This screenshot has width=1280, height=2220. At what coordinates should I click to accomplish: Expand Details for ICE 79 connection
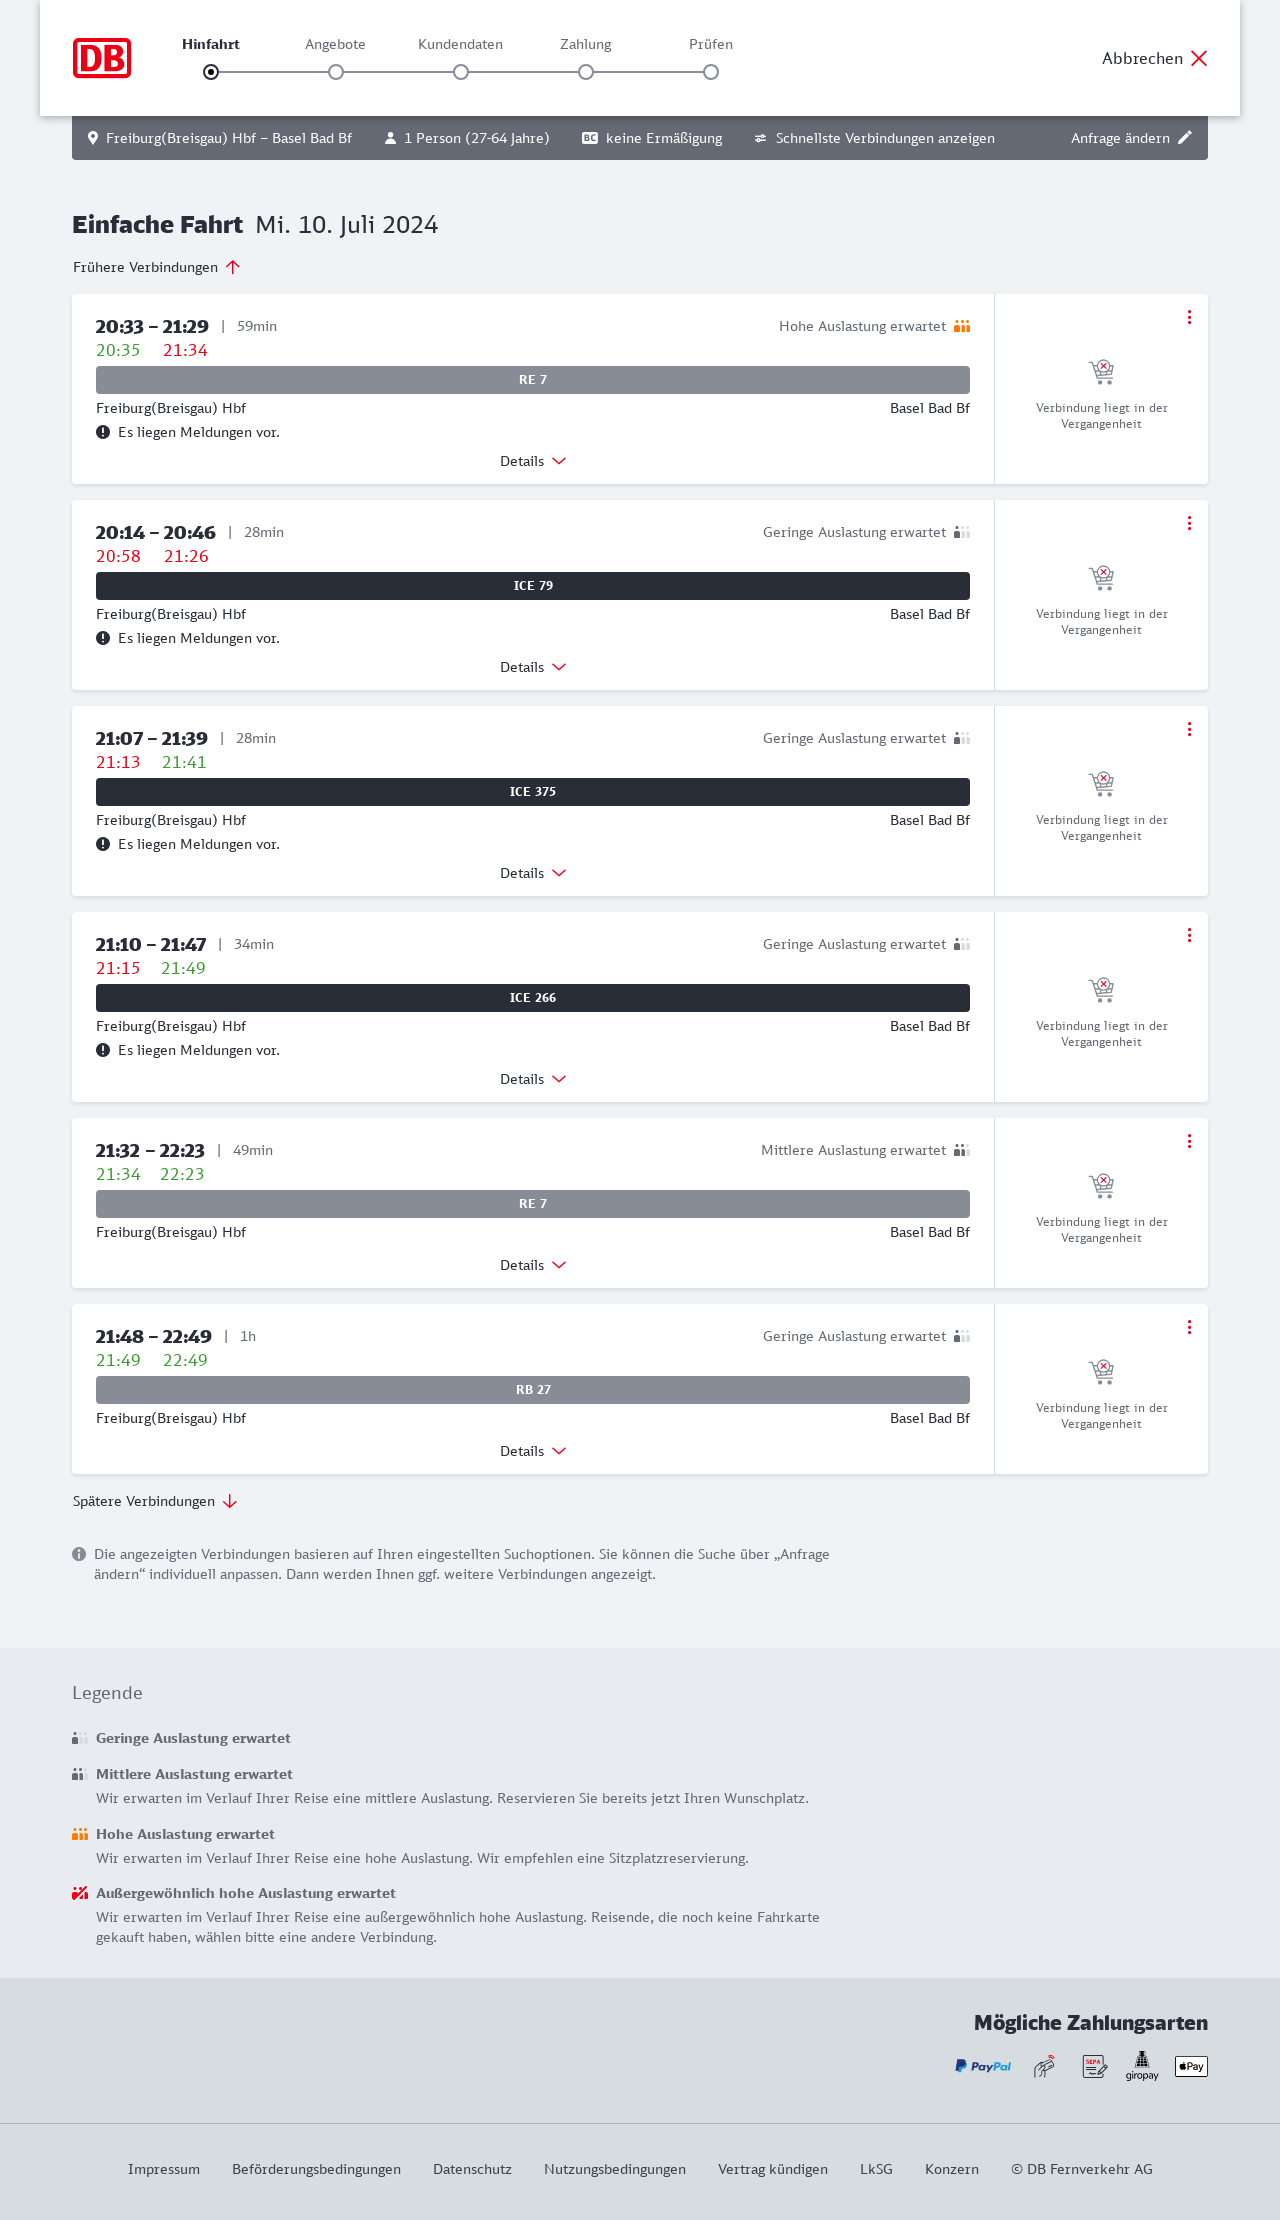[533, 667]
